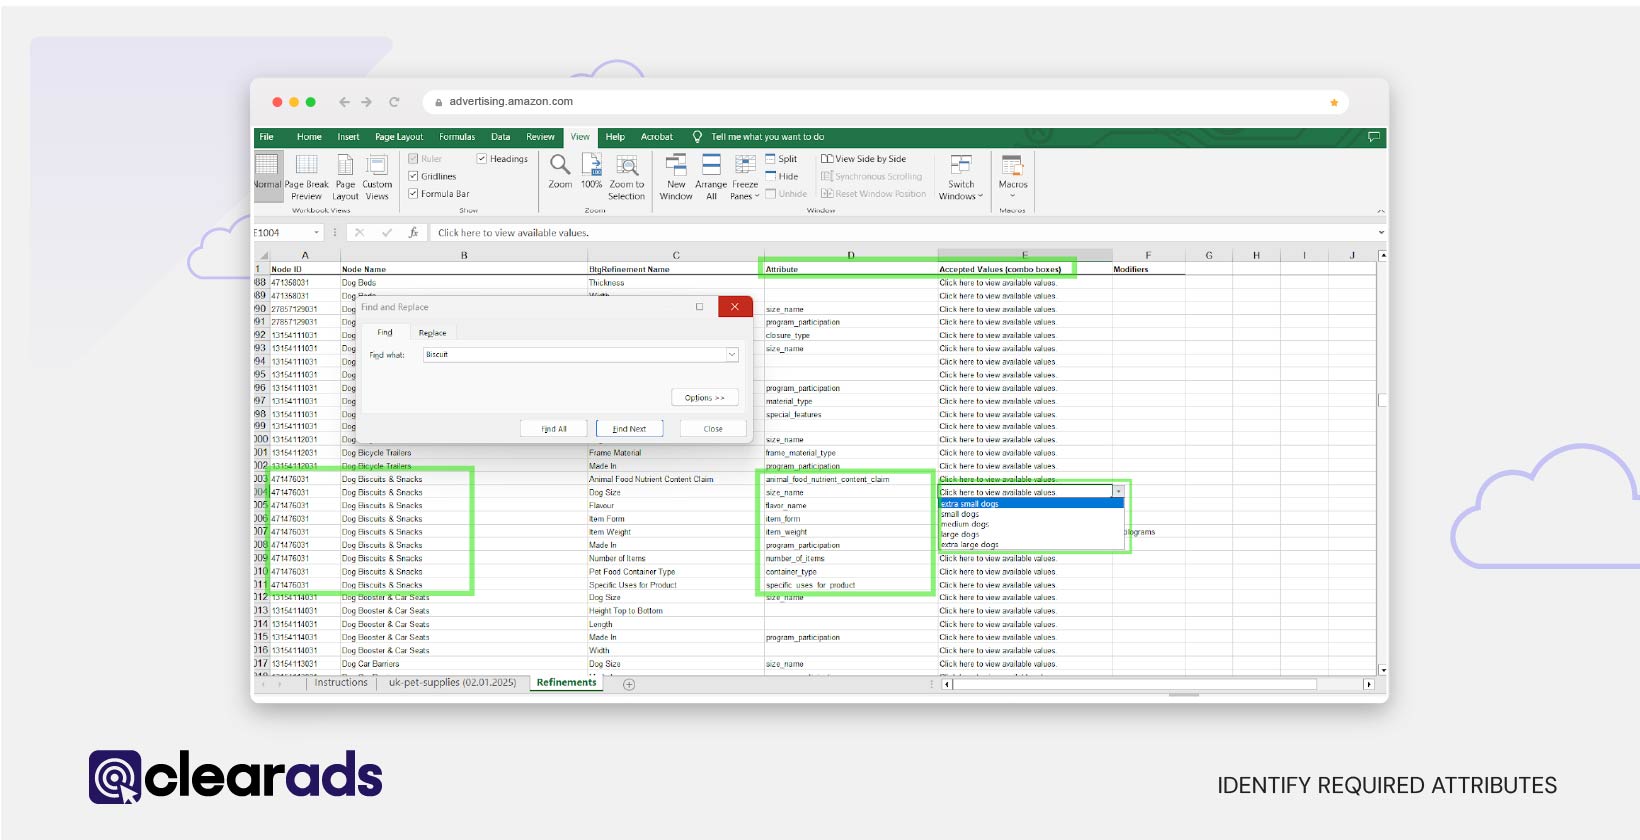Click browser forward arrow

tap(367, 102)
